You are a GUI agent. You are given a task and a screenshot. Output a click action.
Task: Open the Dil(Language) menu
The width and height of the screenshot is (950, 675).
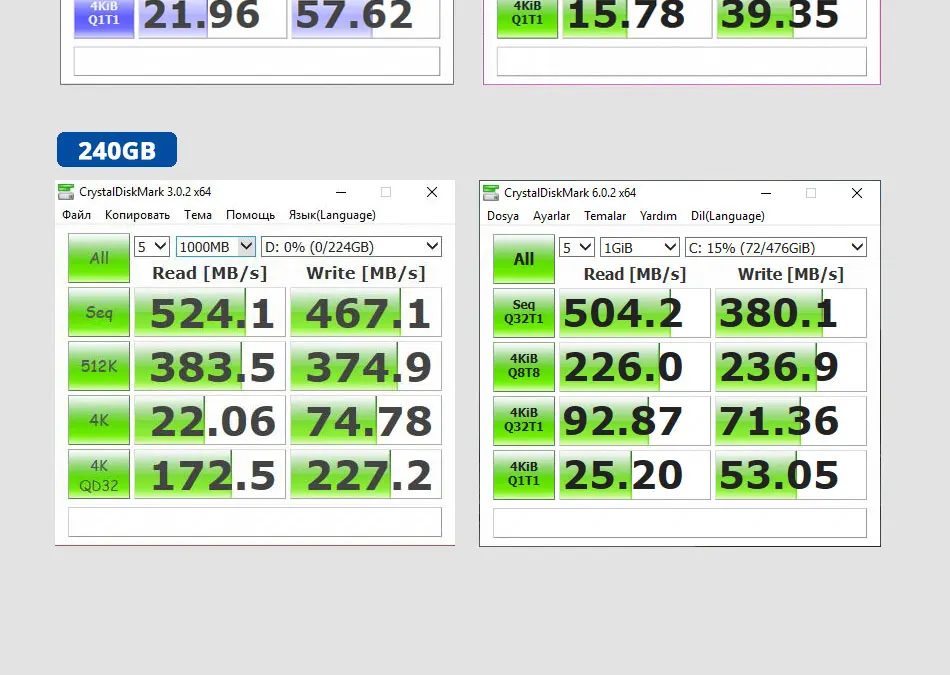(728, 216)
